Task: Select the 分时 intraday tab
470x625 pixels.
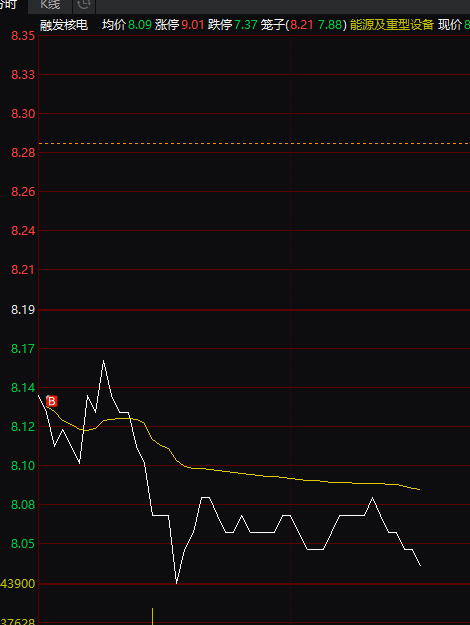Action: pyautogui.click(x=8, y=5)
